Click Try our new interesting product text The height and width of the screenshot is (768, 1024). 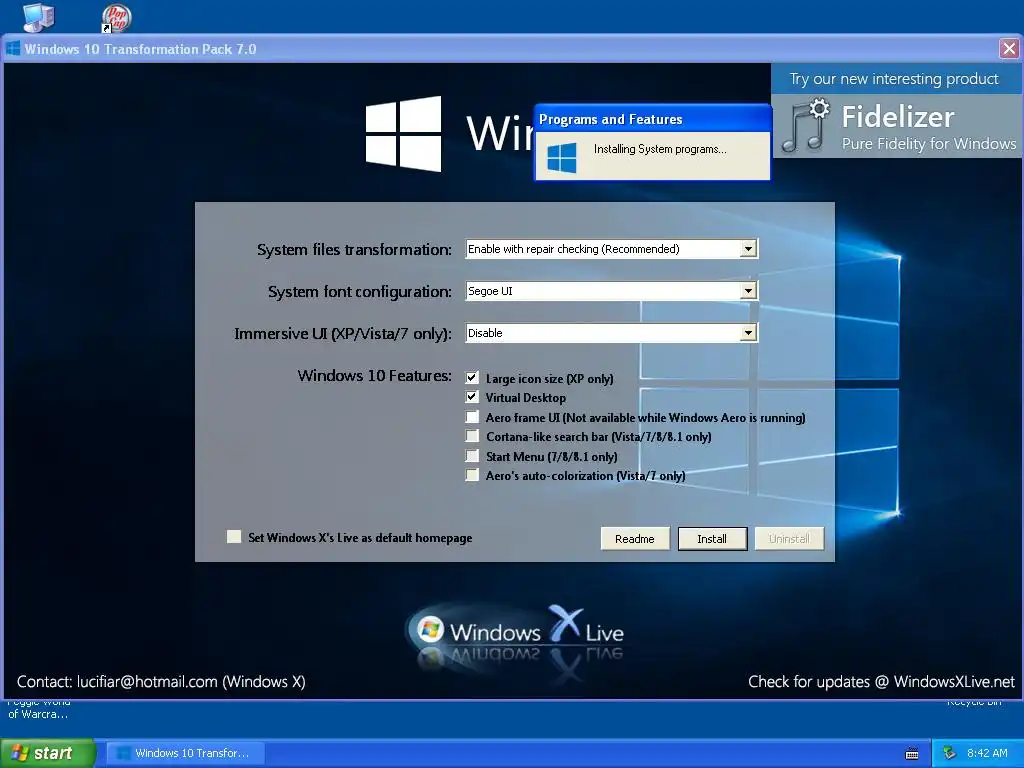click(894, 79)
